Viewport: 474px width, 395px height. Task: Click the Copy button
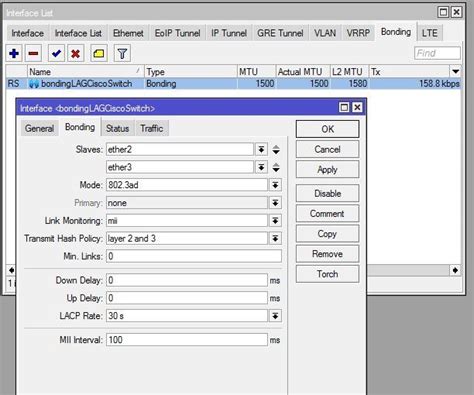(328, 234)
